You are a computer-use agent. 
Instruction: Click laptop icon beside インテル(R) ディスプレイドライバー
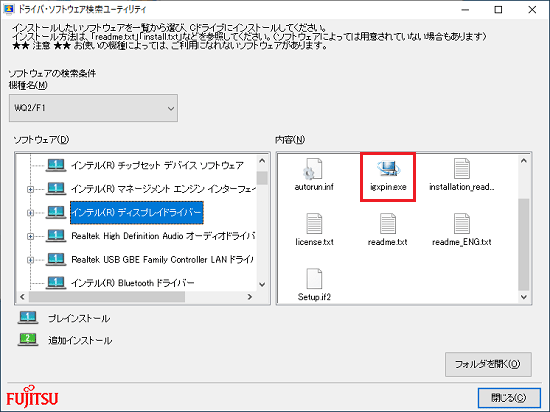coord(56,212)
